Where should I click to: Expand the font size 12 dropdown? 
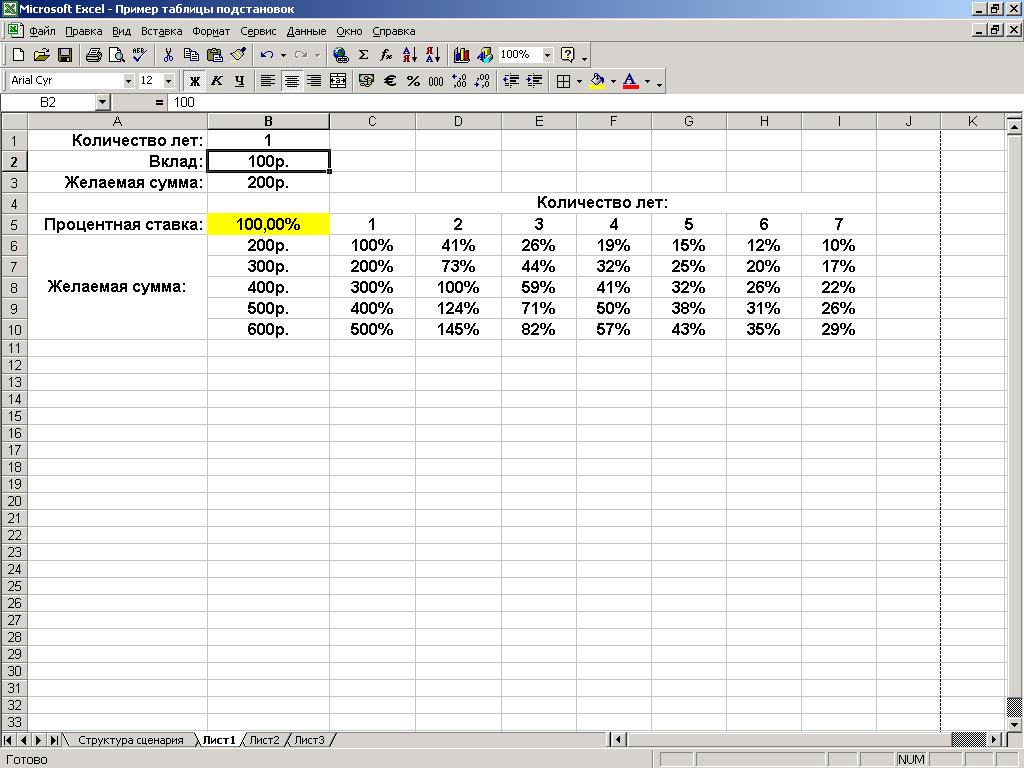168,81
